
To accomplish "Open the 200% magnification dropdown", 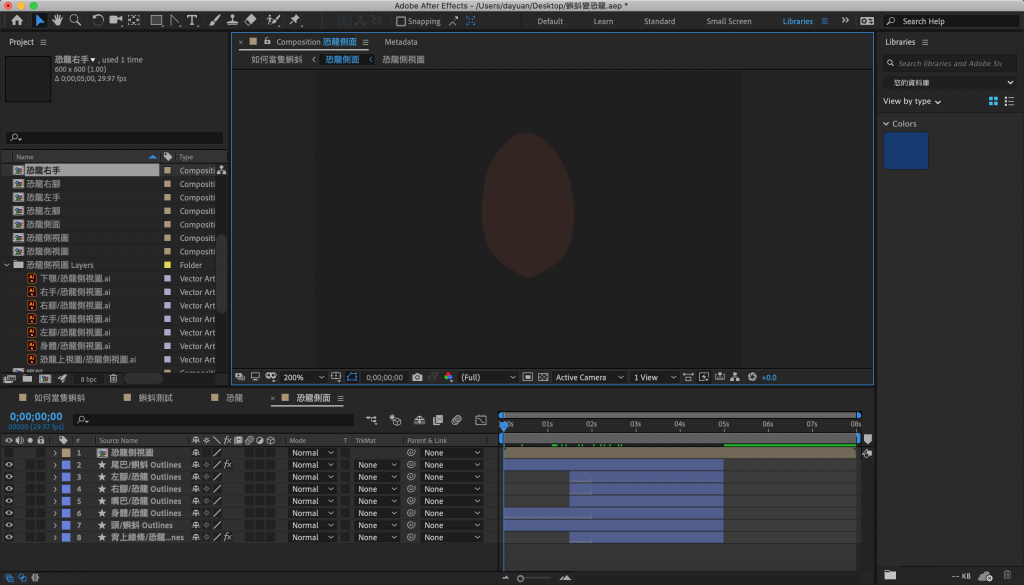I will (303, 377).
